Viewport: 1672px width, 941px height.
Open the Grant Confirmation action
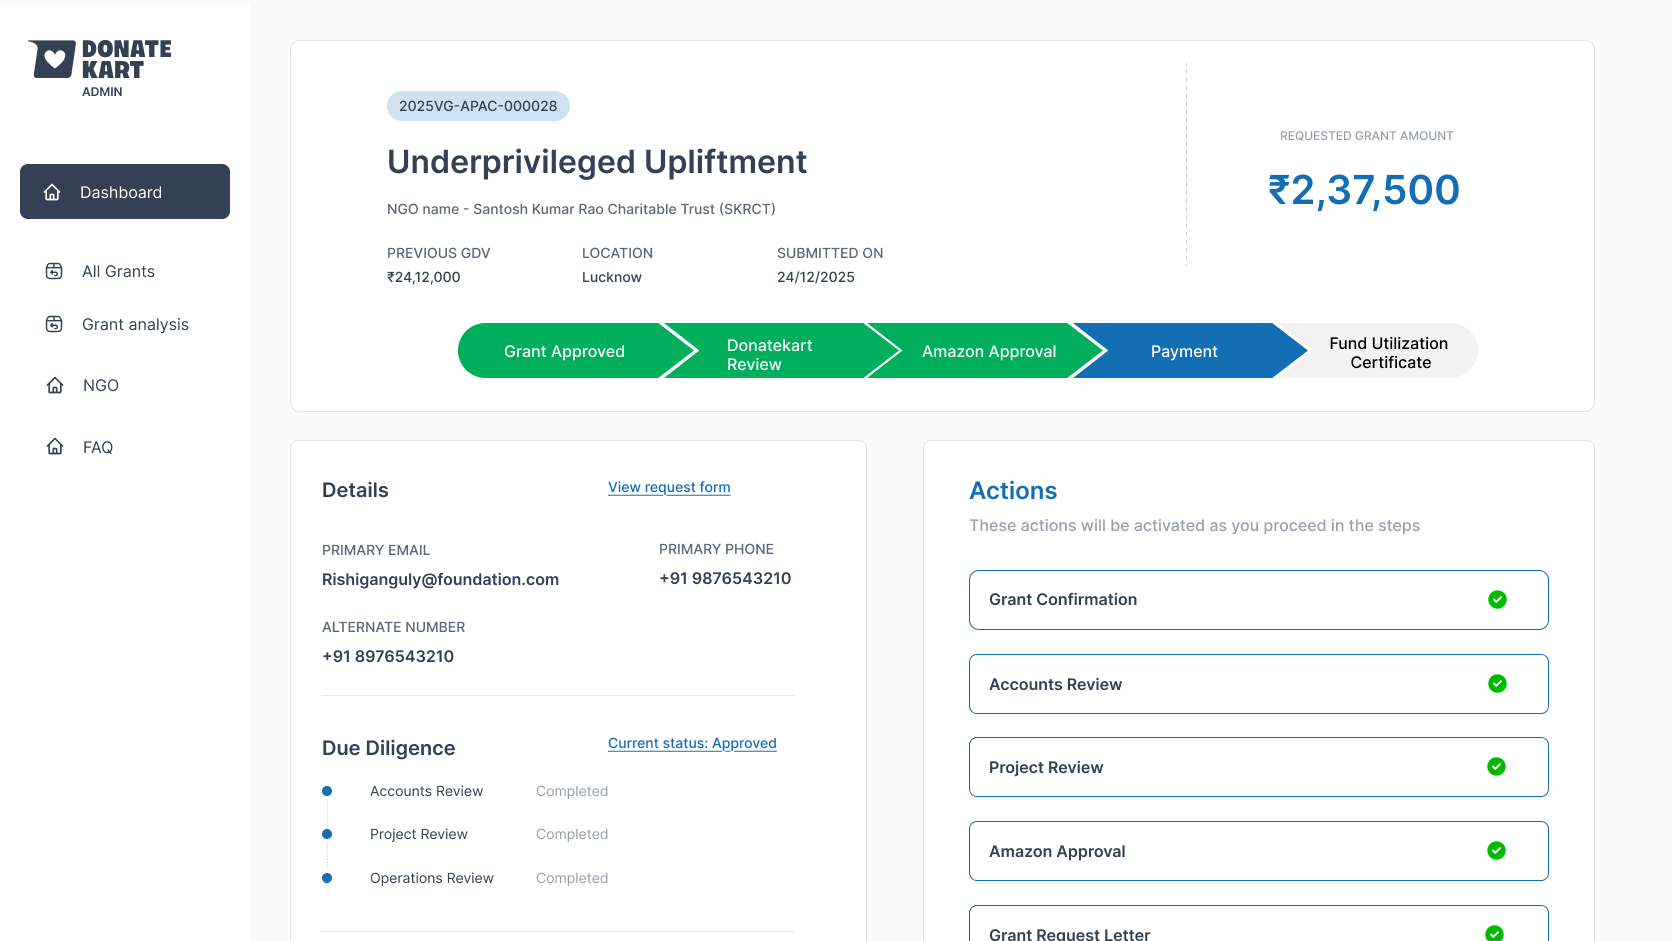pos(1259,600)
